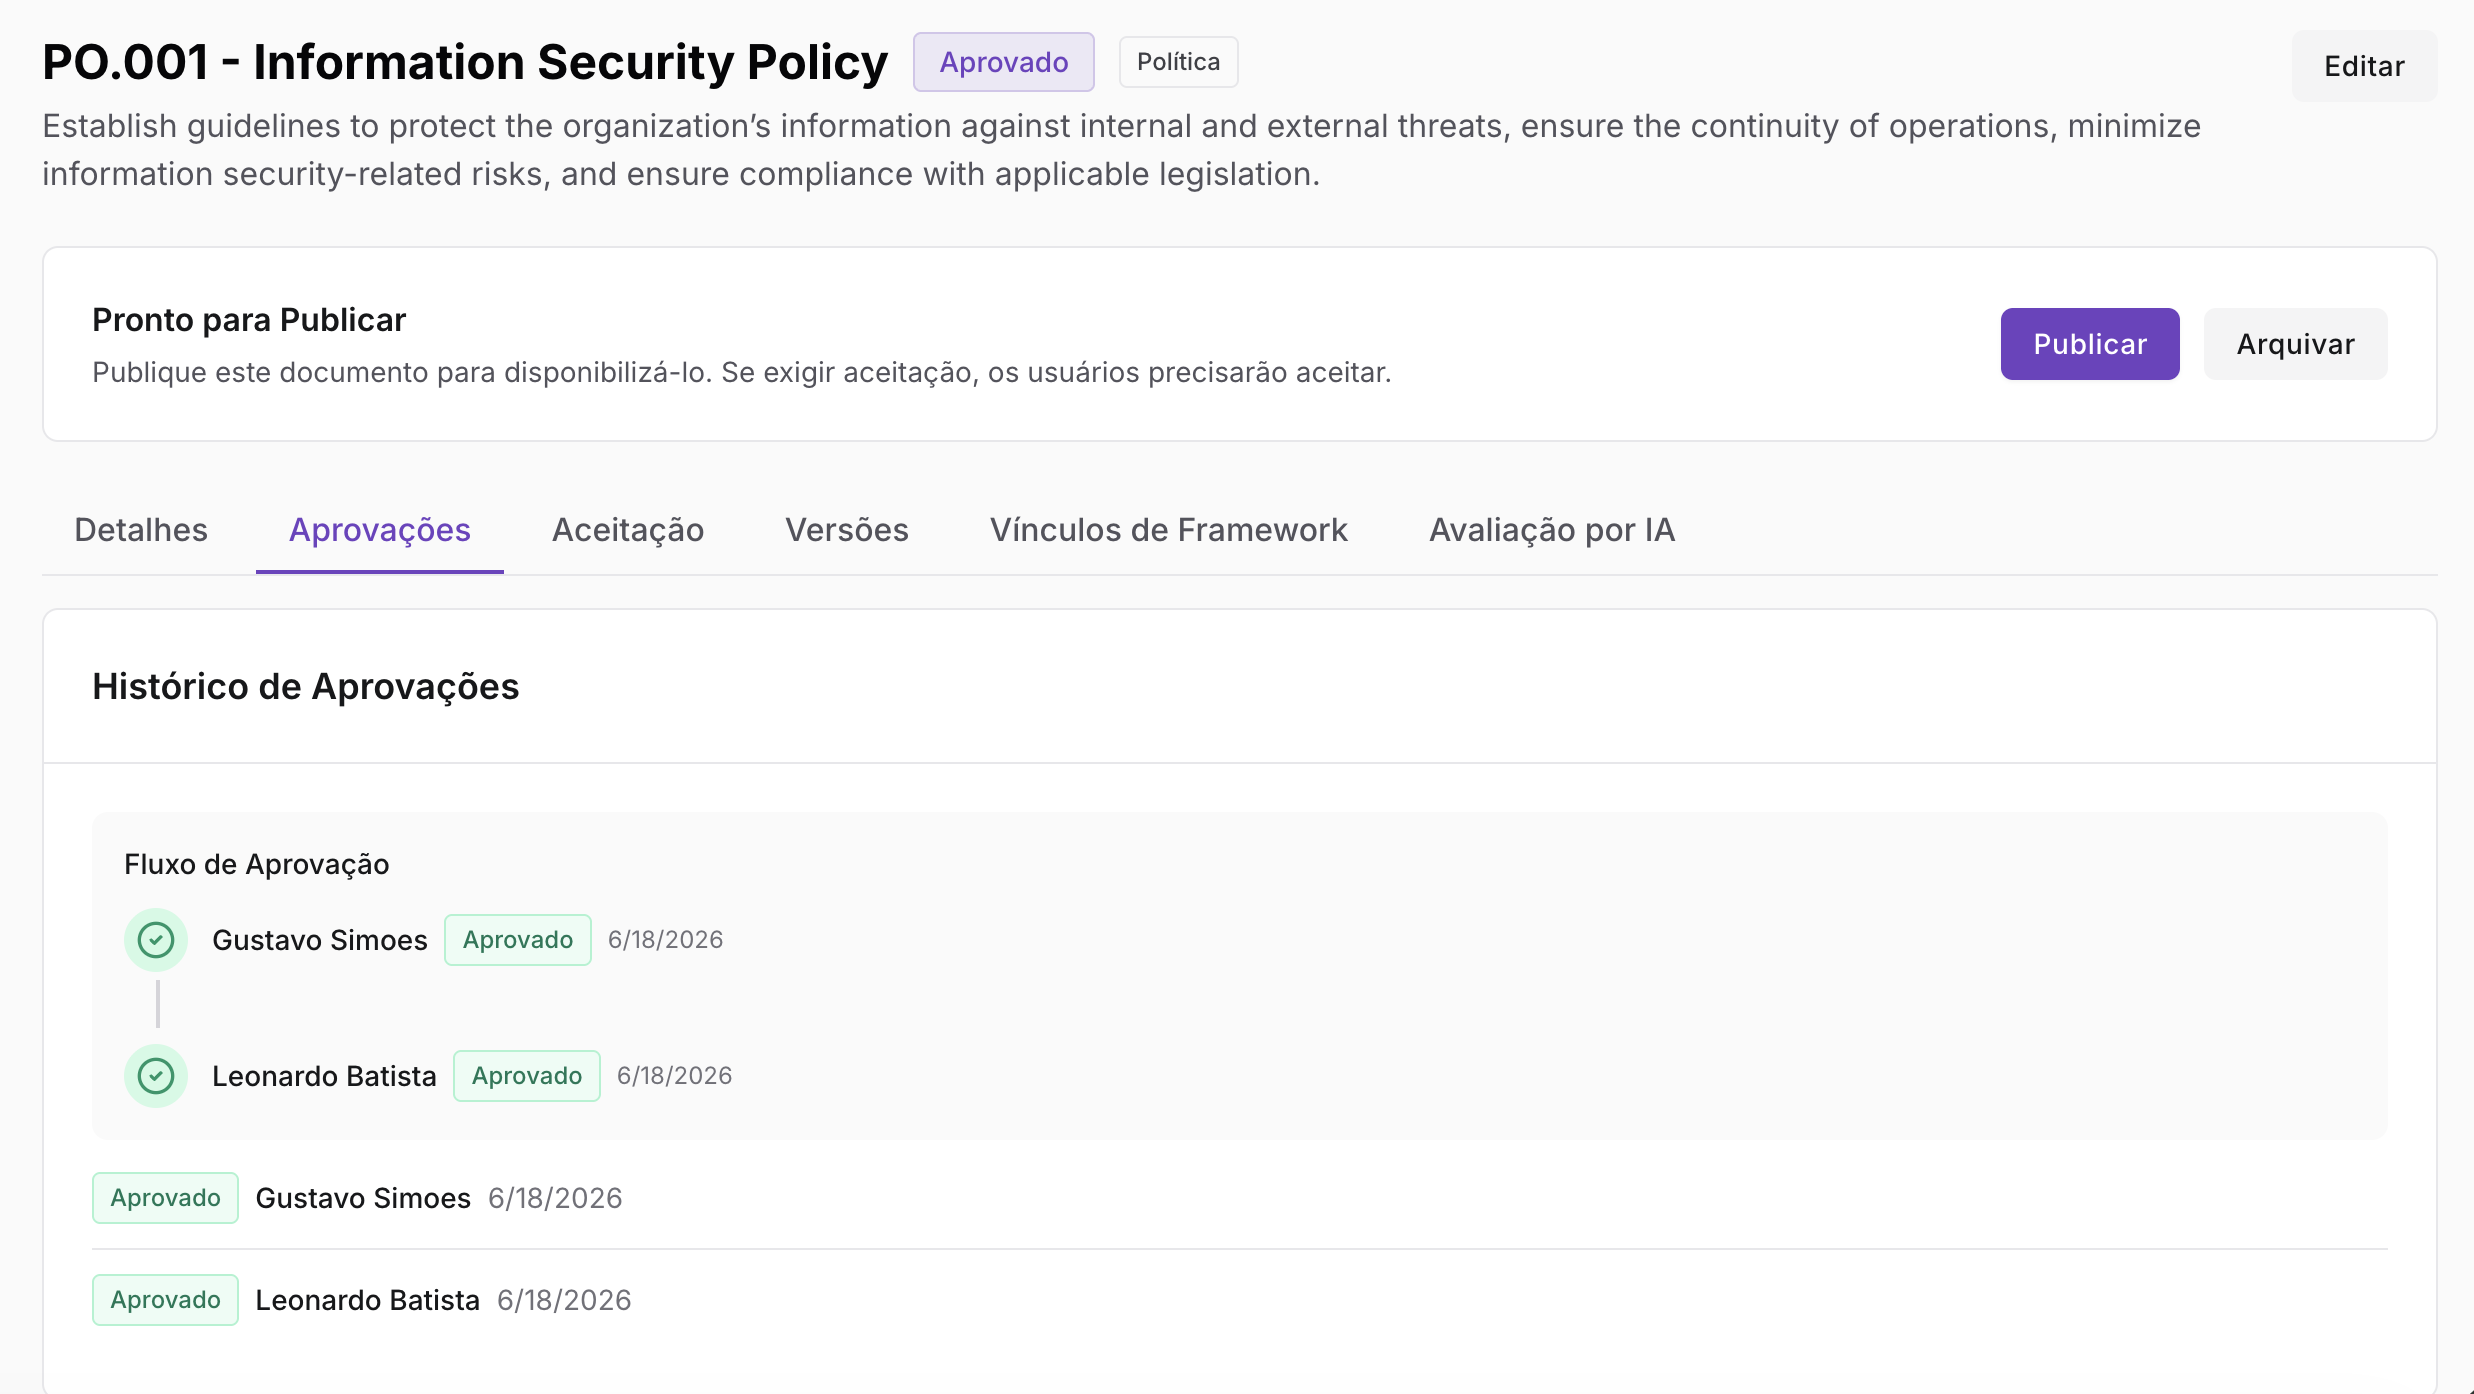Viewport: 2474px width, 1394px height.
Task: Click the Política type badge
Action: pos(1179,62)
